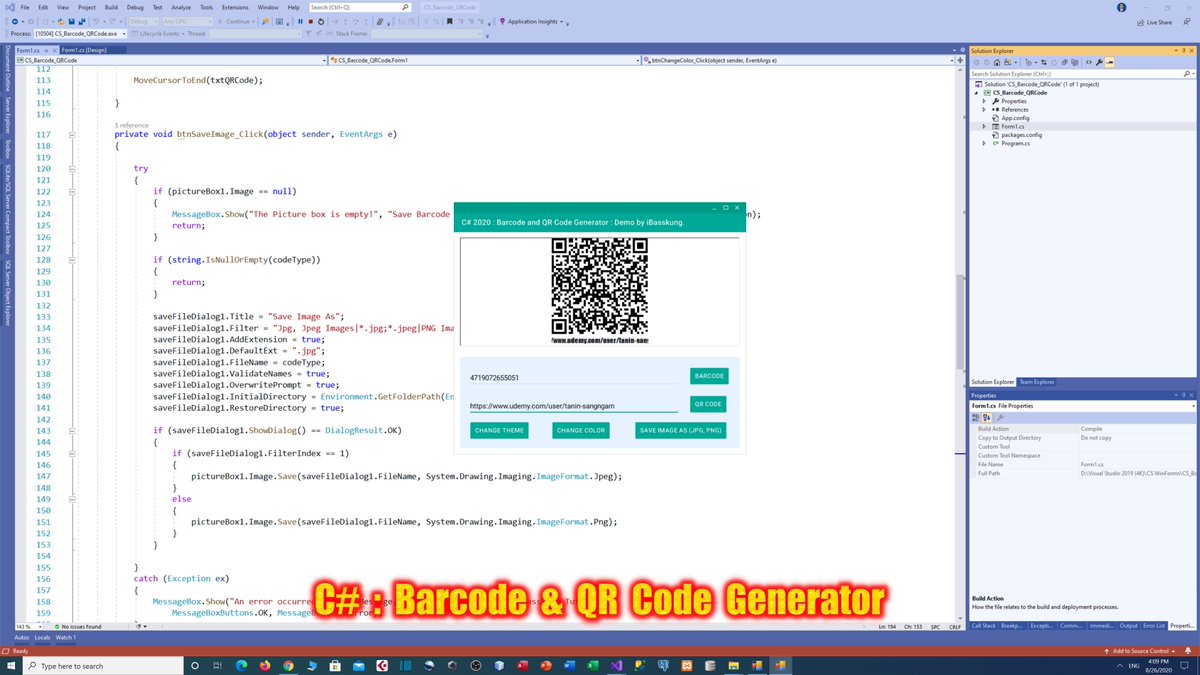Open the Error List tab at the bottom
The image size is (1200, 675).
click(x=1154, y=626)
